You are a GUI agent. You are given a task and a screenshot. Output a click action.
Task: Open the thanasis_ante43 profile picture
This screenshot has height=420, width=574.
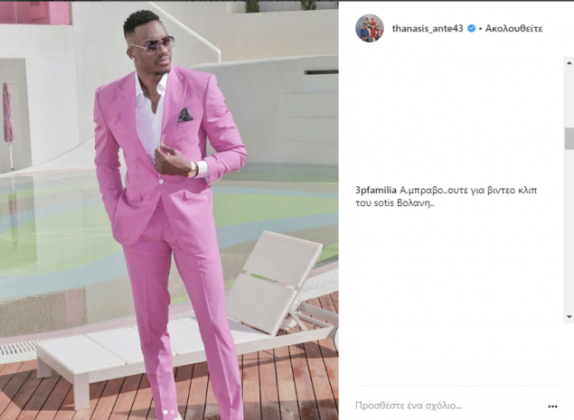(x=369, y=28)
